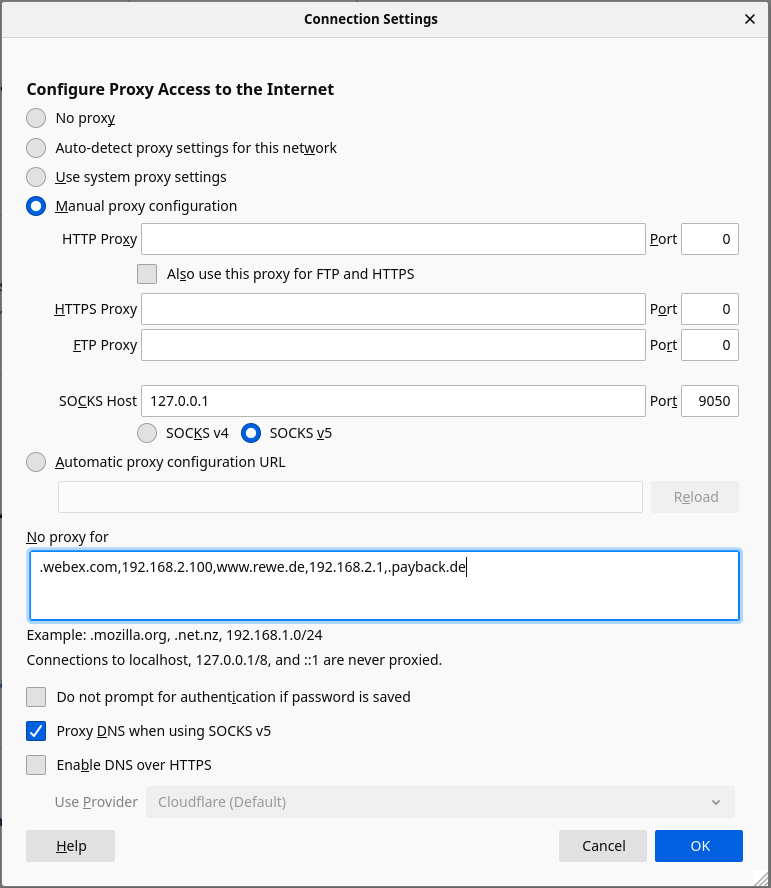Choose Auto-detect proxy settings for this network
The height and width of the screenshot is (888, 771).
[x=36, y=148]
